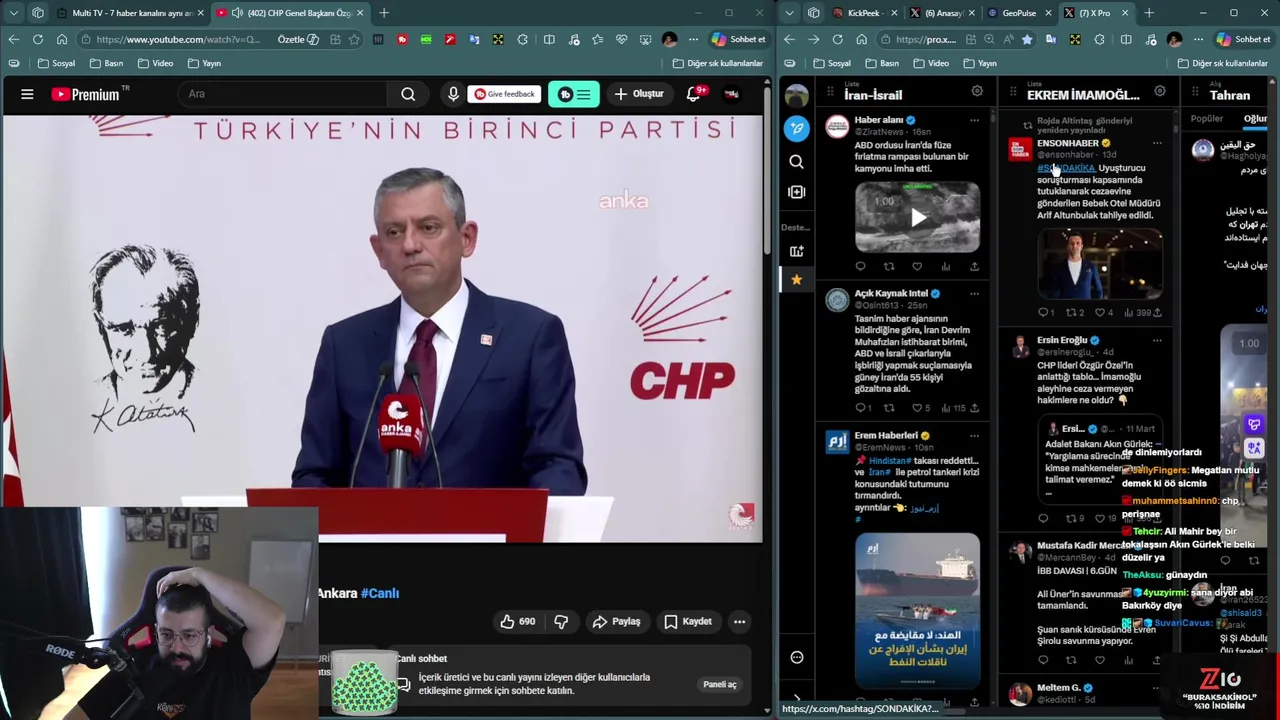Open ENSONHABER post image thumbnail

coord(1099,264)
